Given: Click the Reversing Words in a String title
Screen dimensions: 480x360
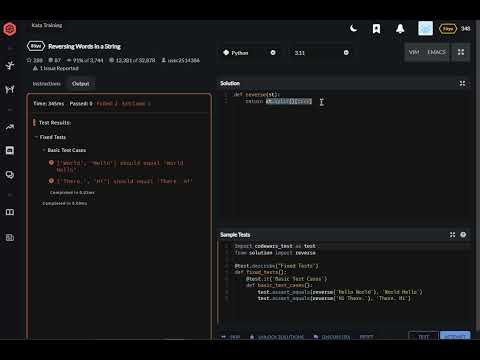Looking at the screenshot, I should (x=84, y=46).
